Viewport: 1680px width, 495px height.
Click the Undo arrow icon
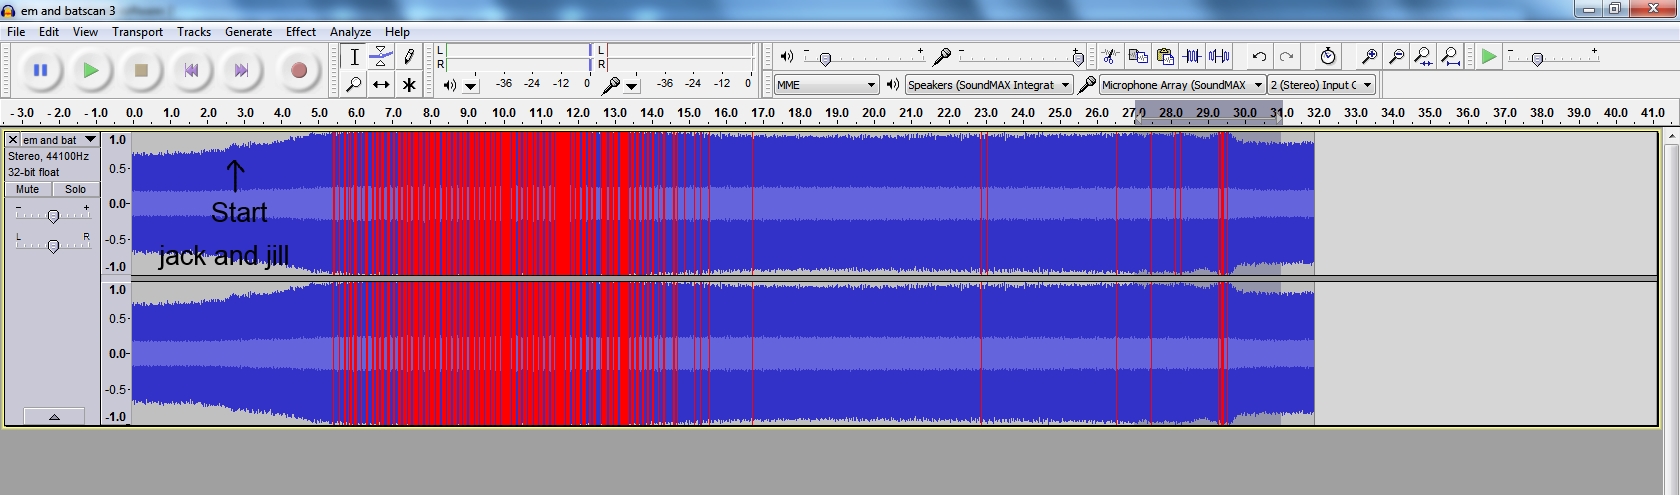coord(1259,56)
